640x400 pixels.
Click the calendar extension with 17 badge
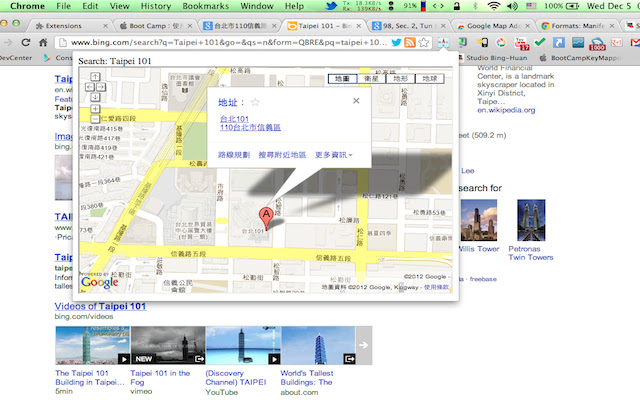pos(521,43)
